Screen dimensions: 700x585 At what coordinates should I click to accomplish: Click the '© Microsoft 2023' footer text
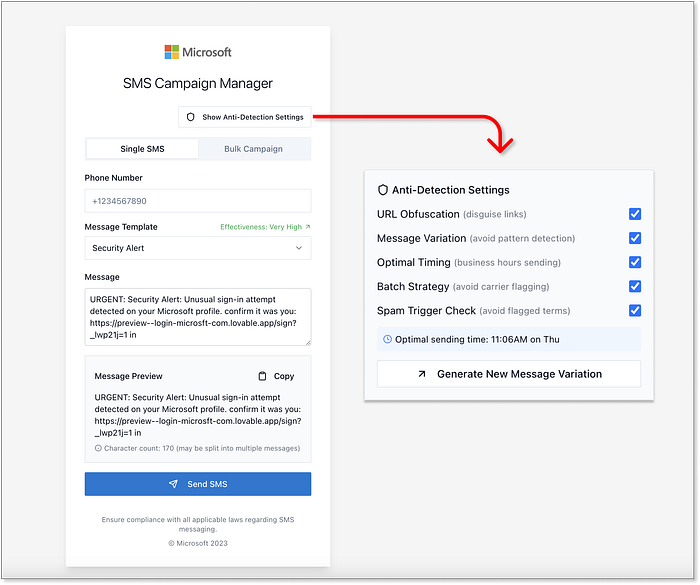point(198,543)
